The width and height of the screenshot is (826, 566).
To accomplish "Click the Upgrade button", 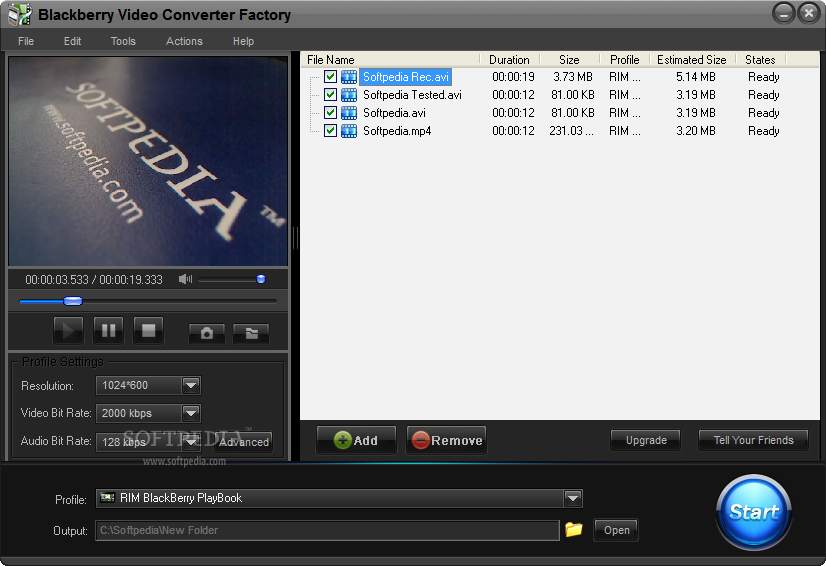I will [x=646, y=440].
